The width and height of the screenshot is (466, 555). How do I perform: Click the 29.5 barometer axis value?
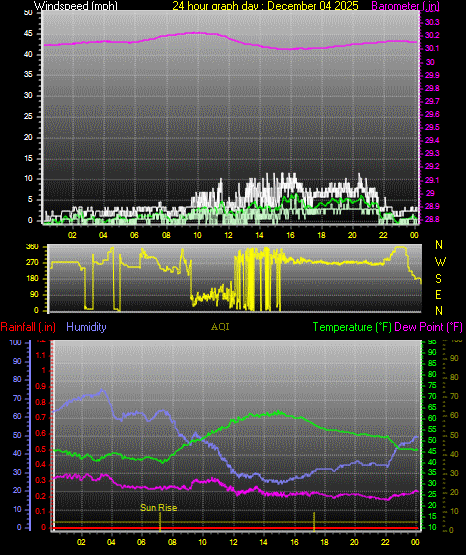click(432, 127)
